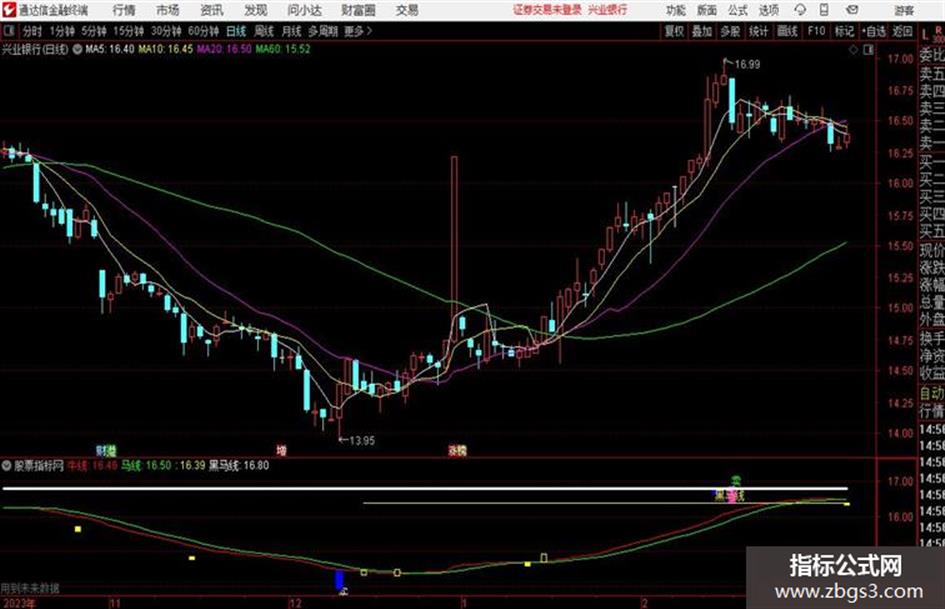
Task: Click the 16.99 high price label
Action: (x=747, y=64)
